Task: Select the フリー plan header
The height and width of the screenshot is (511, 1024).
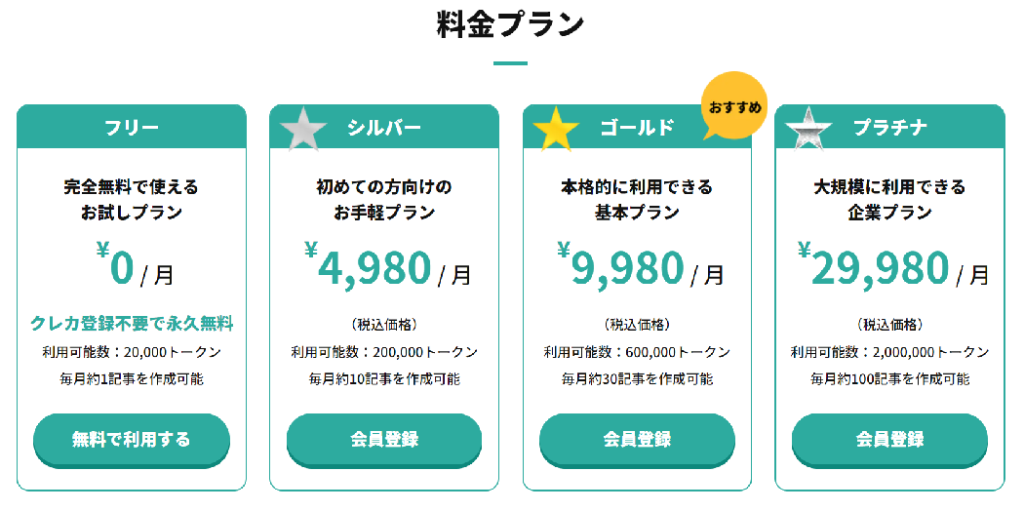Action: point(131,127)
